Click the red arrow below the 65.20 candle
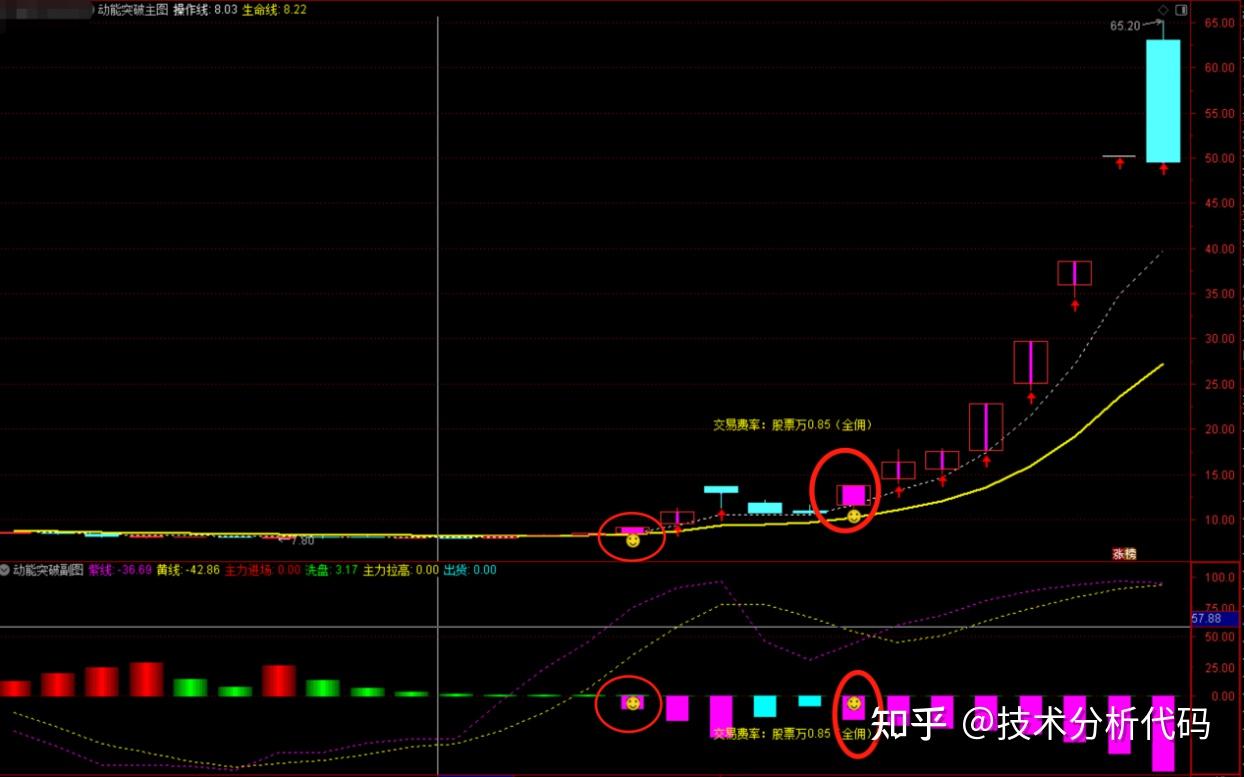 tap(1163, 169)
